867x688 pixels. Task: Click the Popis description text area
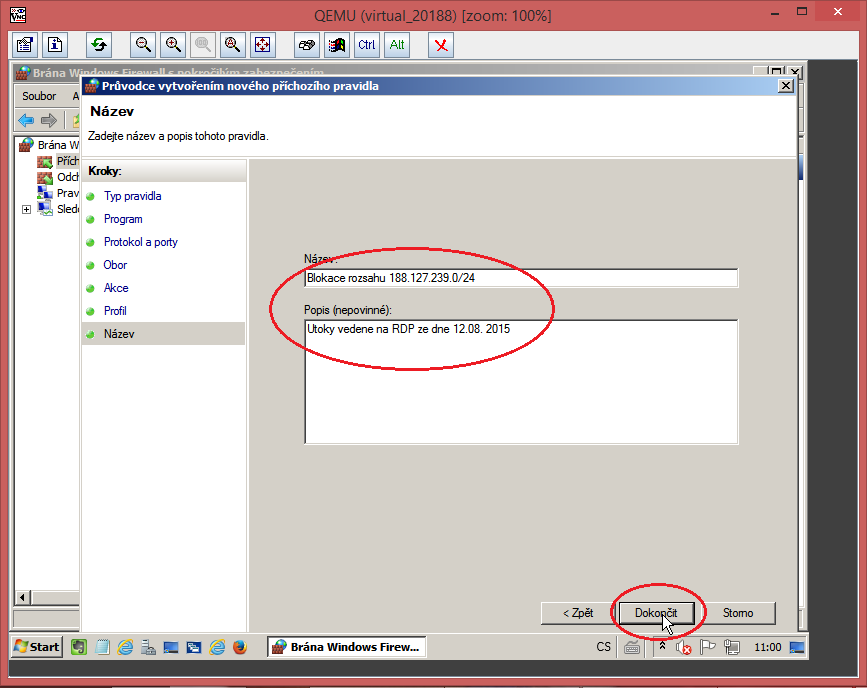tap(521, 382)
